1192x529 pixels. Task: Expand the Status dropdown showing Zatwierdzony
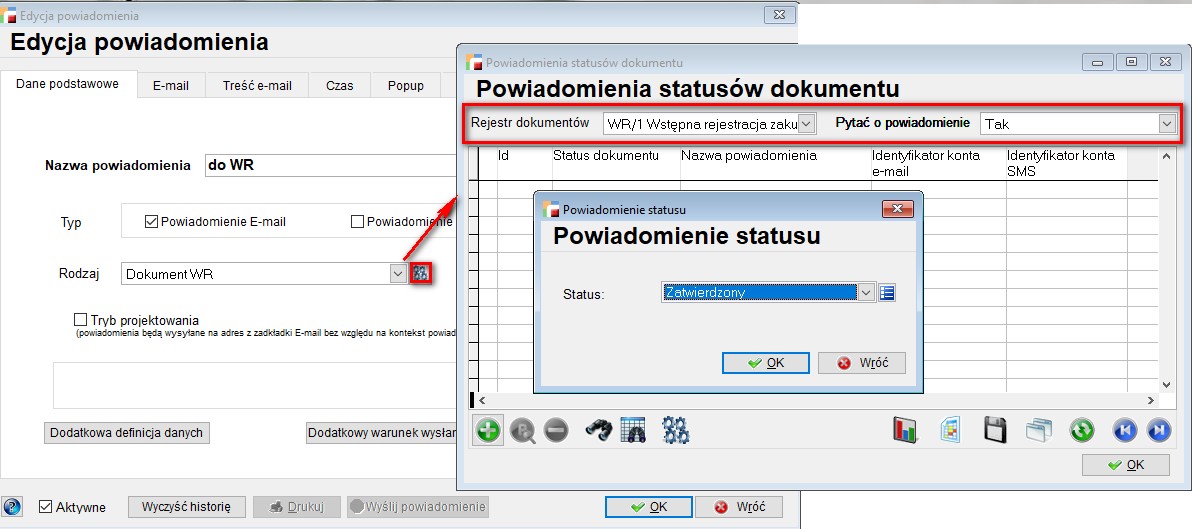(866, 292)
